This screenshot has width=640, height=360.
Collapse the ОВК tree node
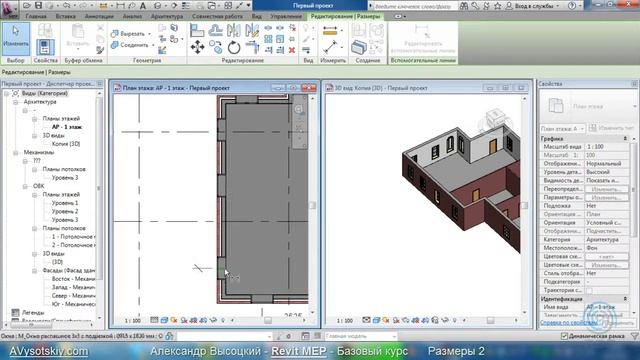(25, 187)
